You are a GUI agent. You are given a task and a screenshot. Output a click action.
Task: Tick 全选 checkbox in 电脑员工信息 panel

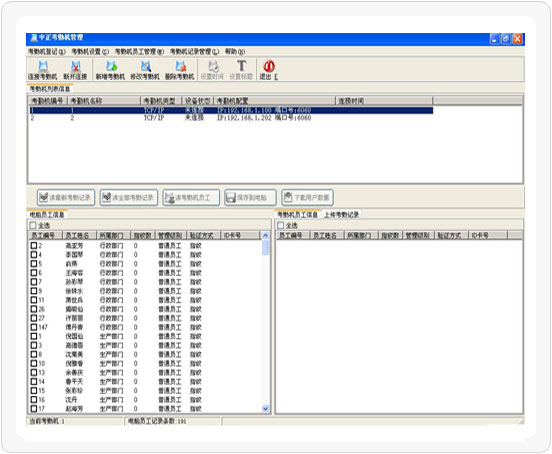pos(33,225)
